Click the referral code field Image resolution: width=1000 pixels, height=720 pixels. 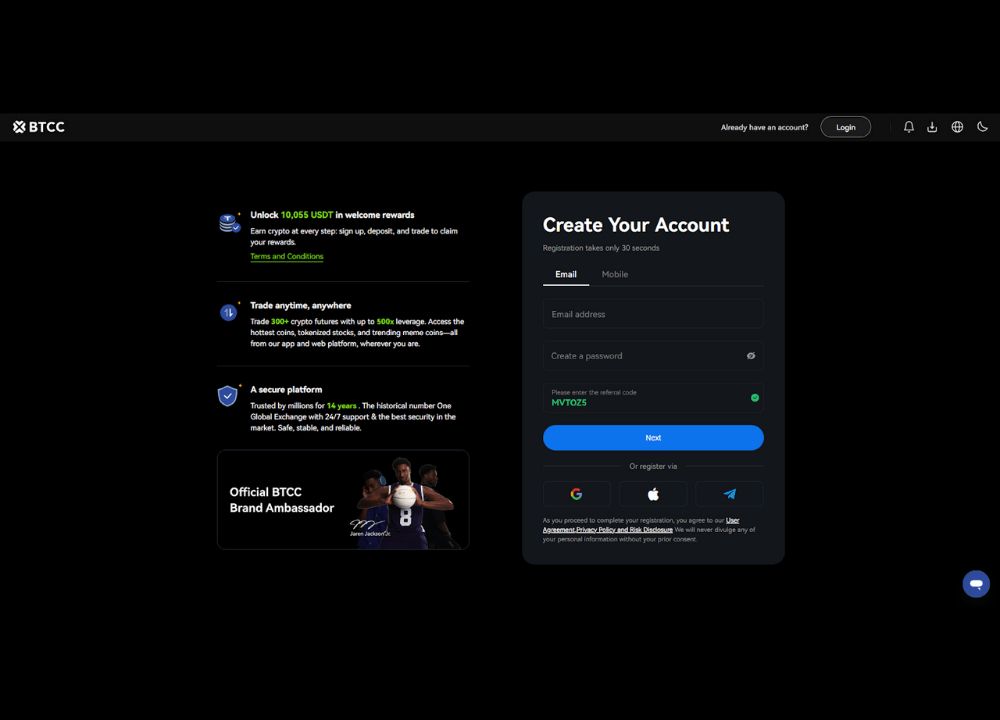click(x=640, y=398)
